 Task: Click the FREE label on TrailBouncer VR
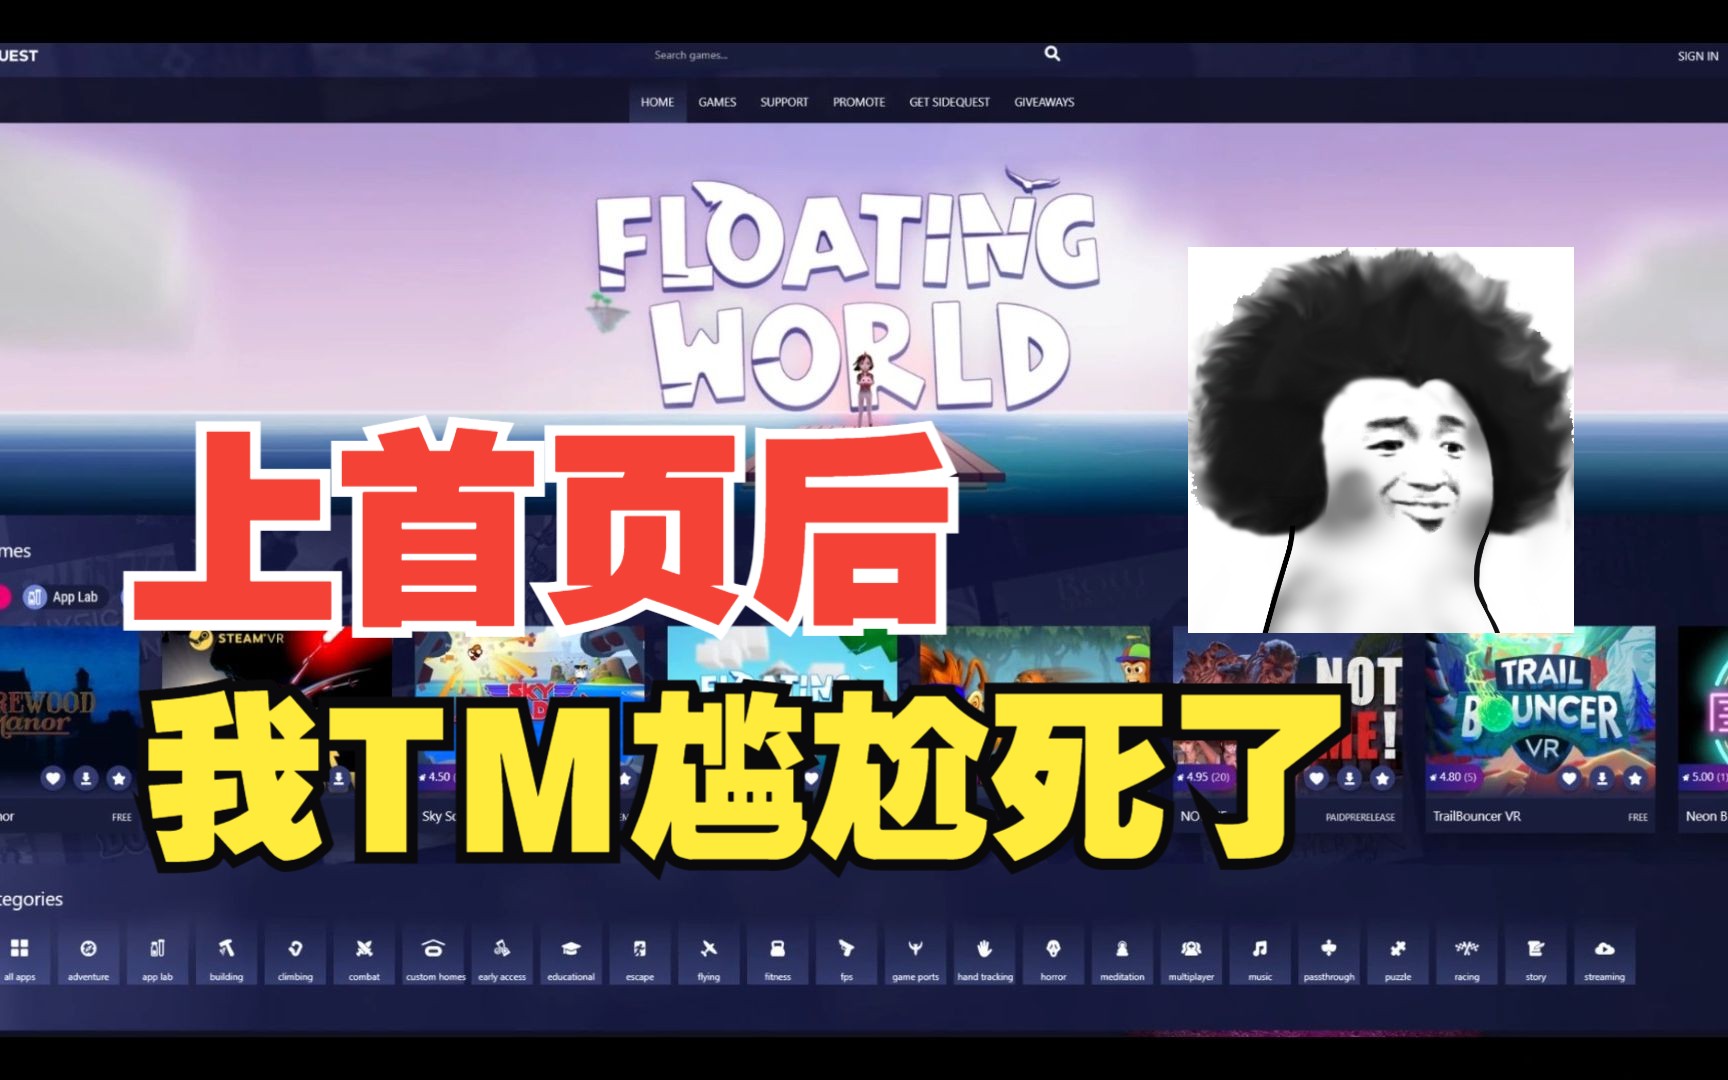coord(1637,817)
